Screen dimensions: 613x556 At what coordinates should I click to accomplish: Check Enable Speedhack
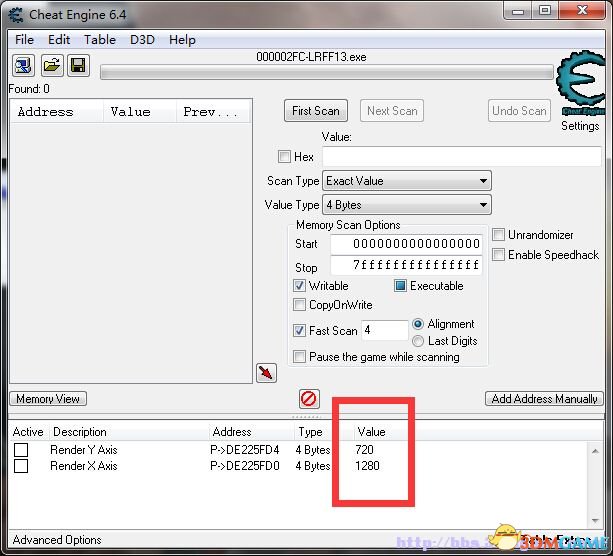point(498,255)
